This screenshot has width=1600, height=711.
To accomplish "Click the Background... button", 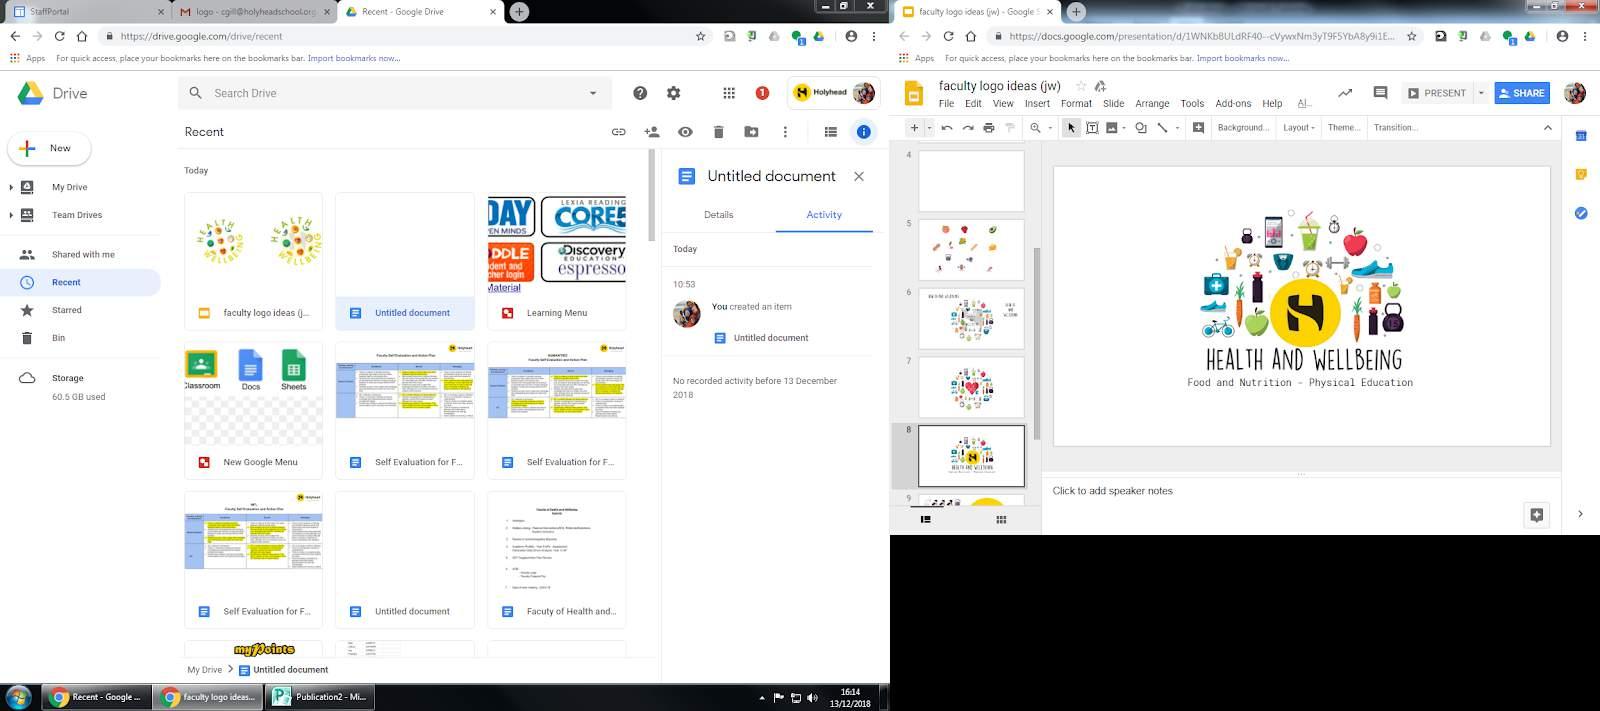I will pos(1243,128).
